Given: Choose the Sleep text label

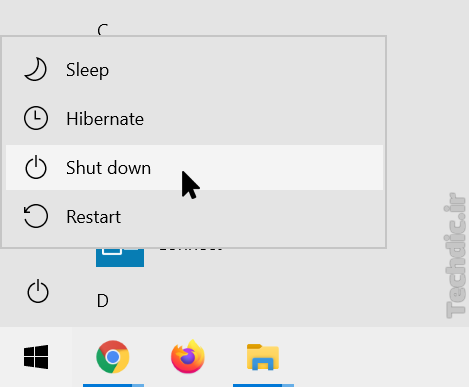Looking at the screenshot, I should [87, 70].
